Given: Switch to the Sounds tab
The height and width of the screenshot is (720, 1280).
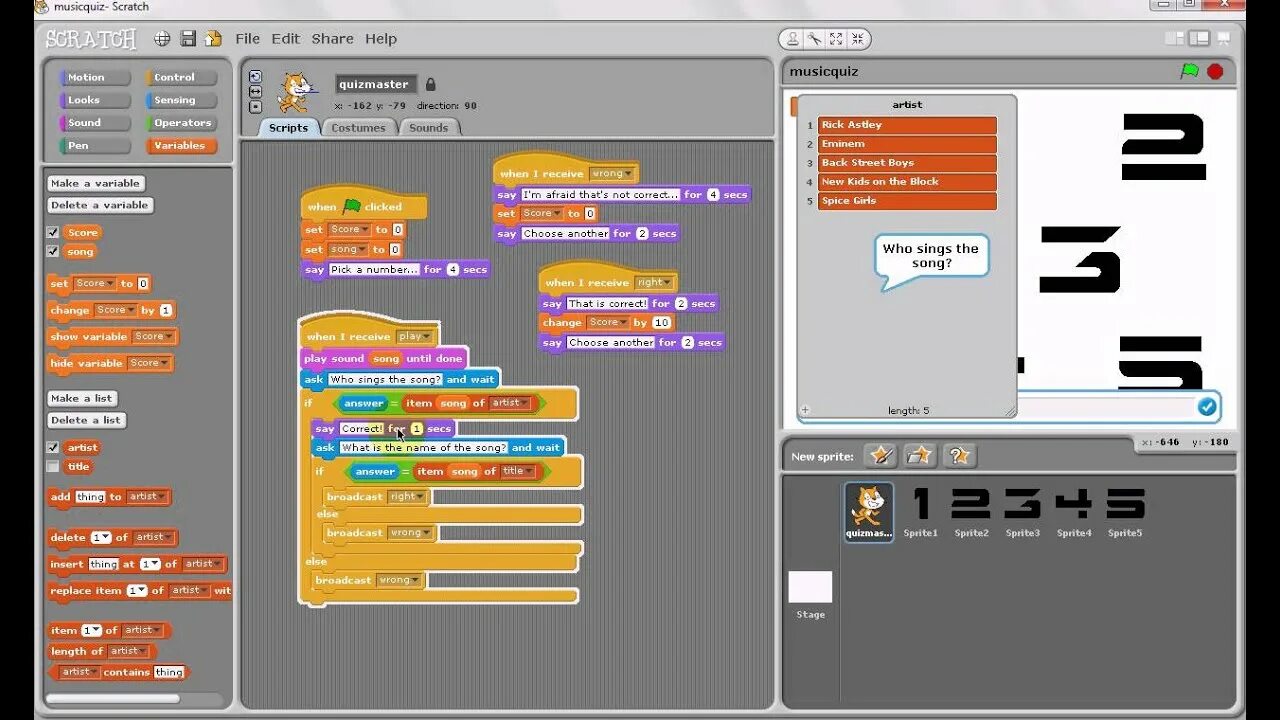Looking at the screenshot, I should point(428,128).
